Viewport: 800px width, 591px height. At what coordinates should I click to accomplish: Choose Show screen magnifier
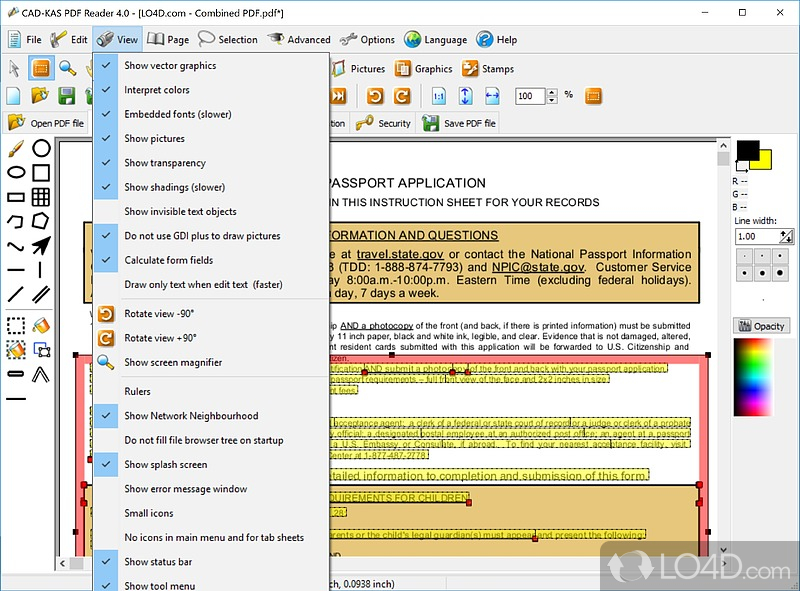point(210,362)
